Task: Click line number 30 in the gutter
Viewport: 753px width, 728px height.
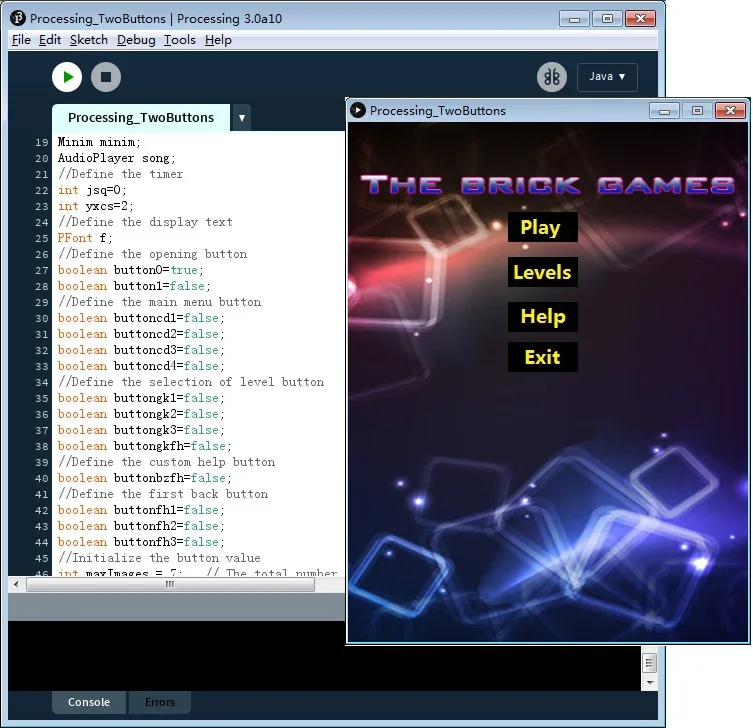Action: (42, 318)
